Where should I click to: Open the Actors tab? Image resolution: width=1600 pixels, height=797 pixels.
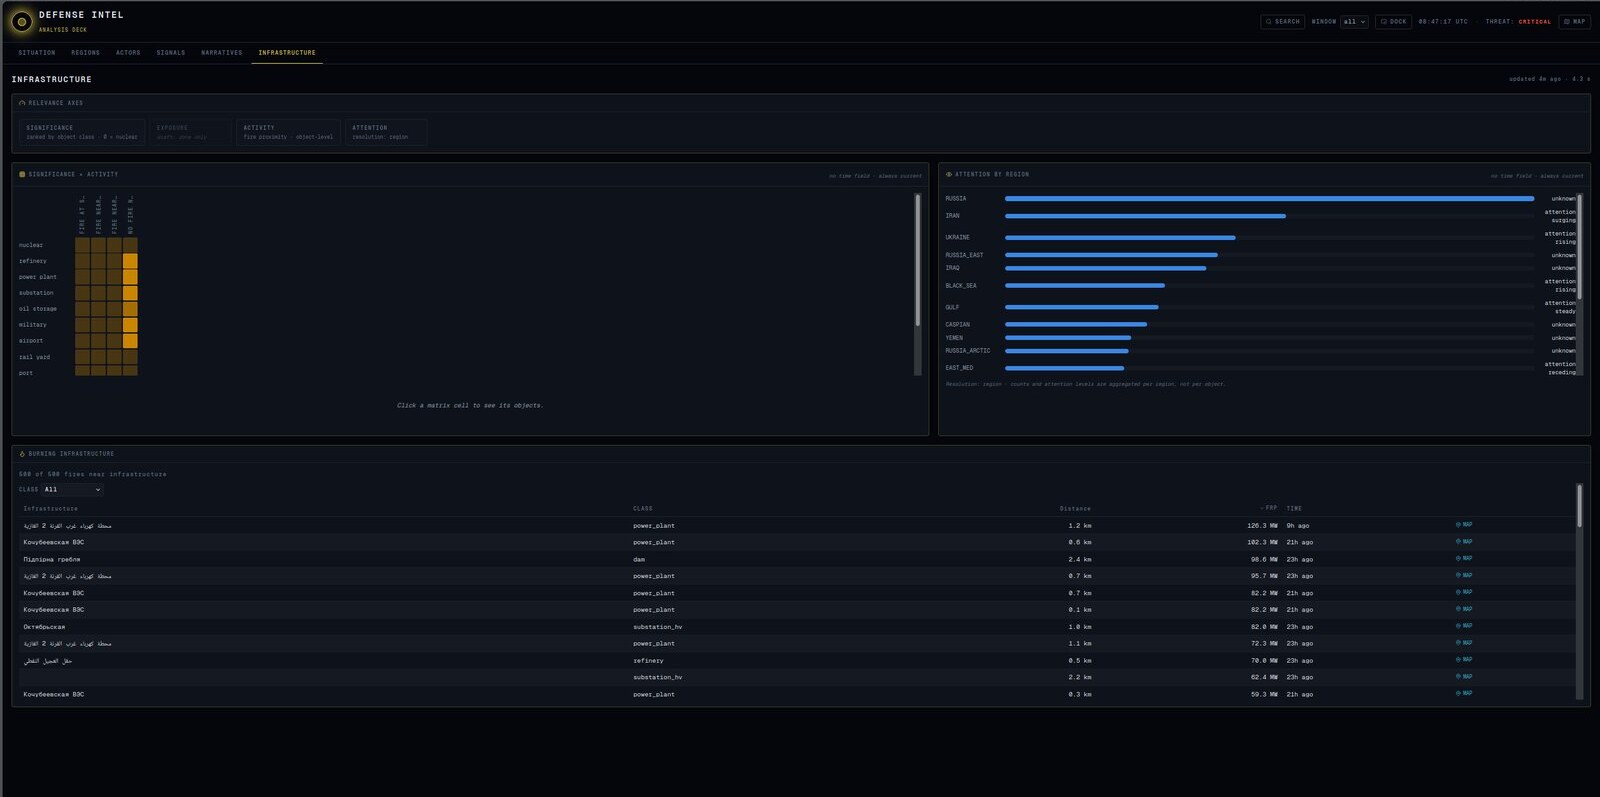click(x=128, y=53)
